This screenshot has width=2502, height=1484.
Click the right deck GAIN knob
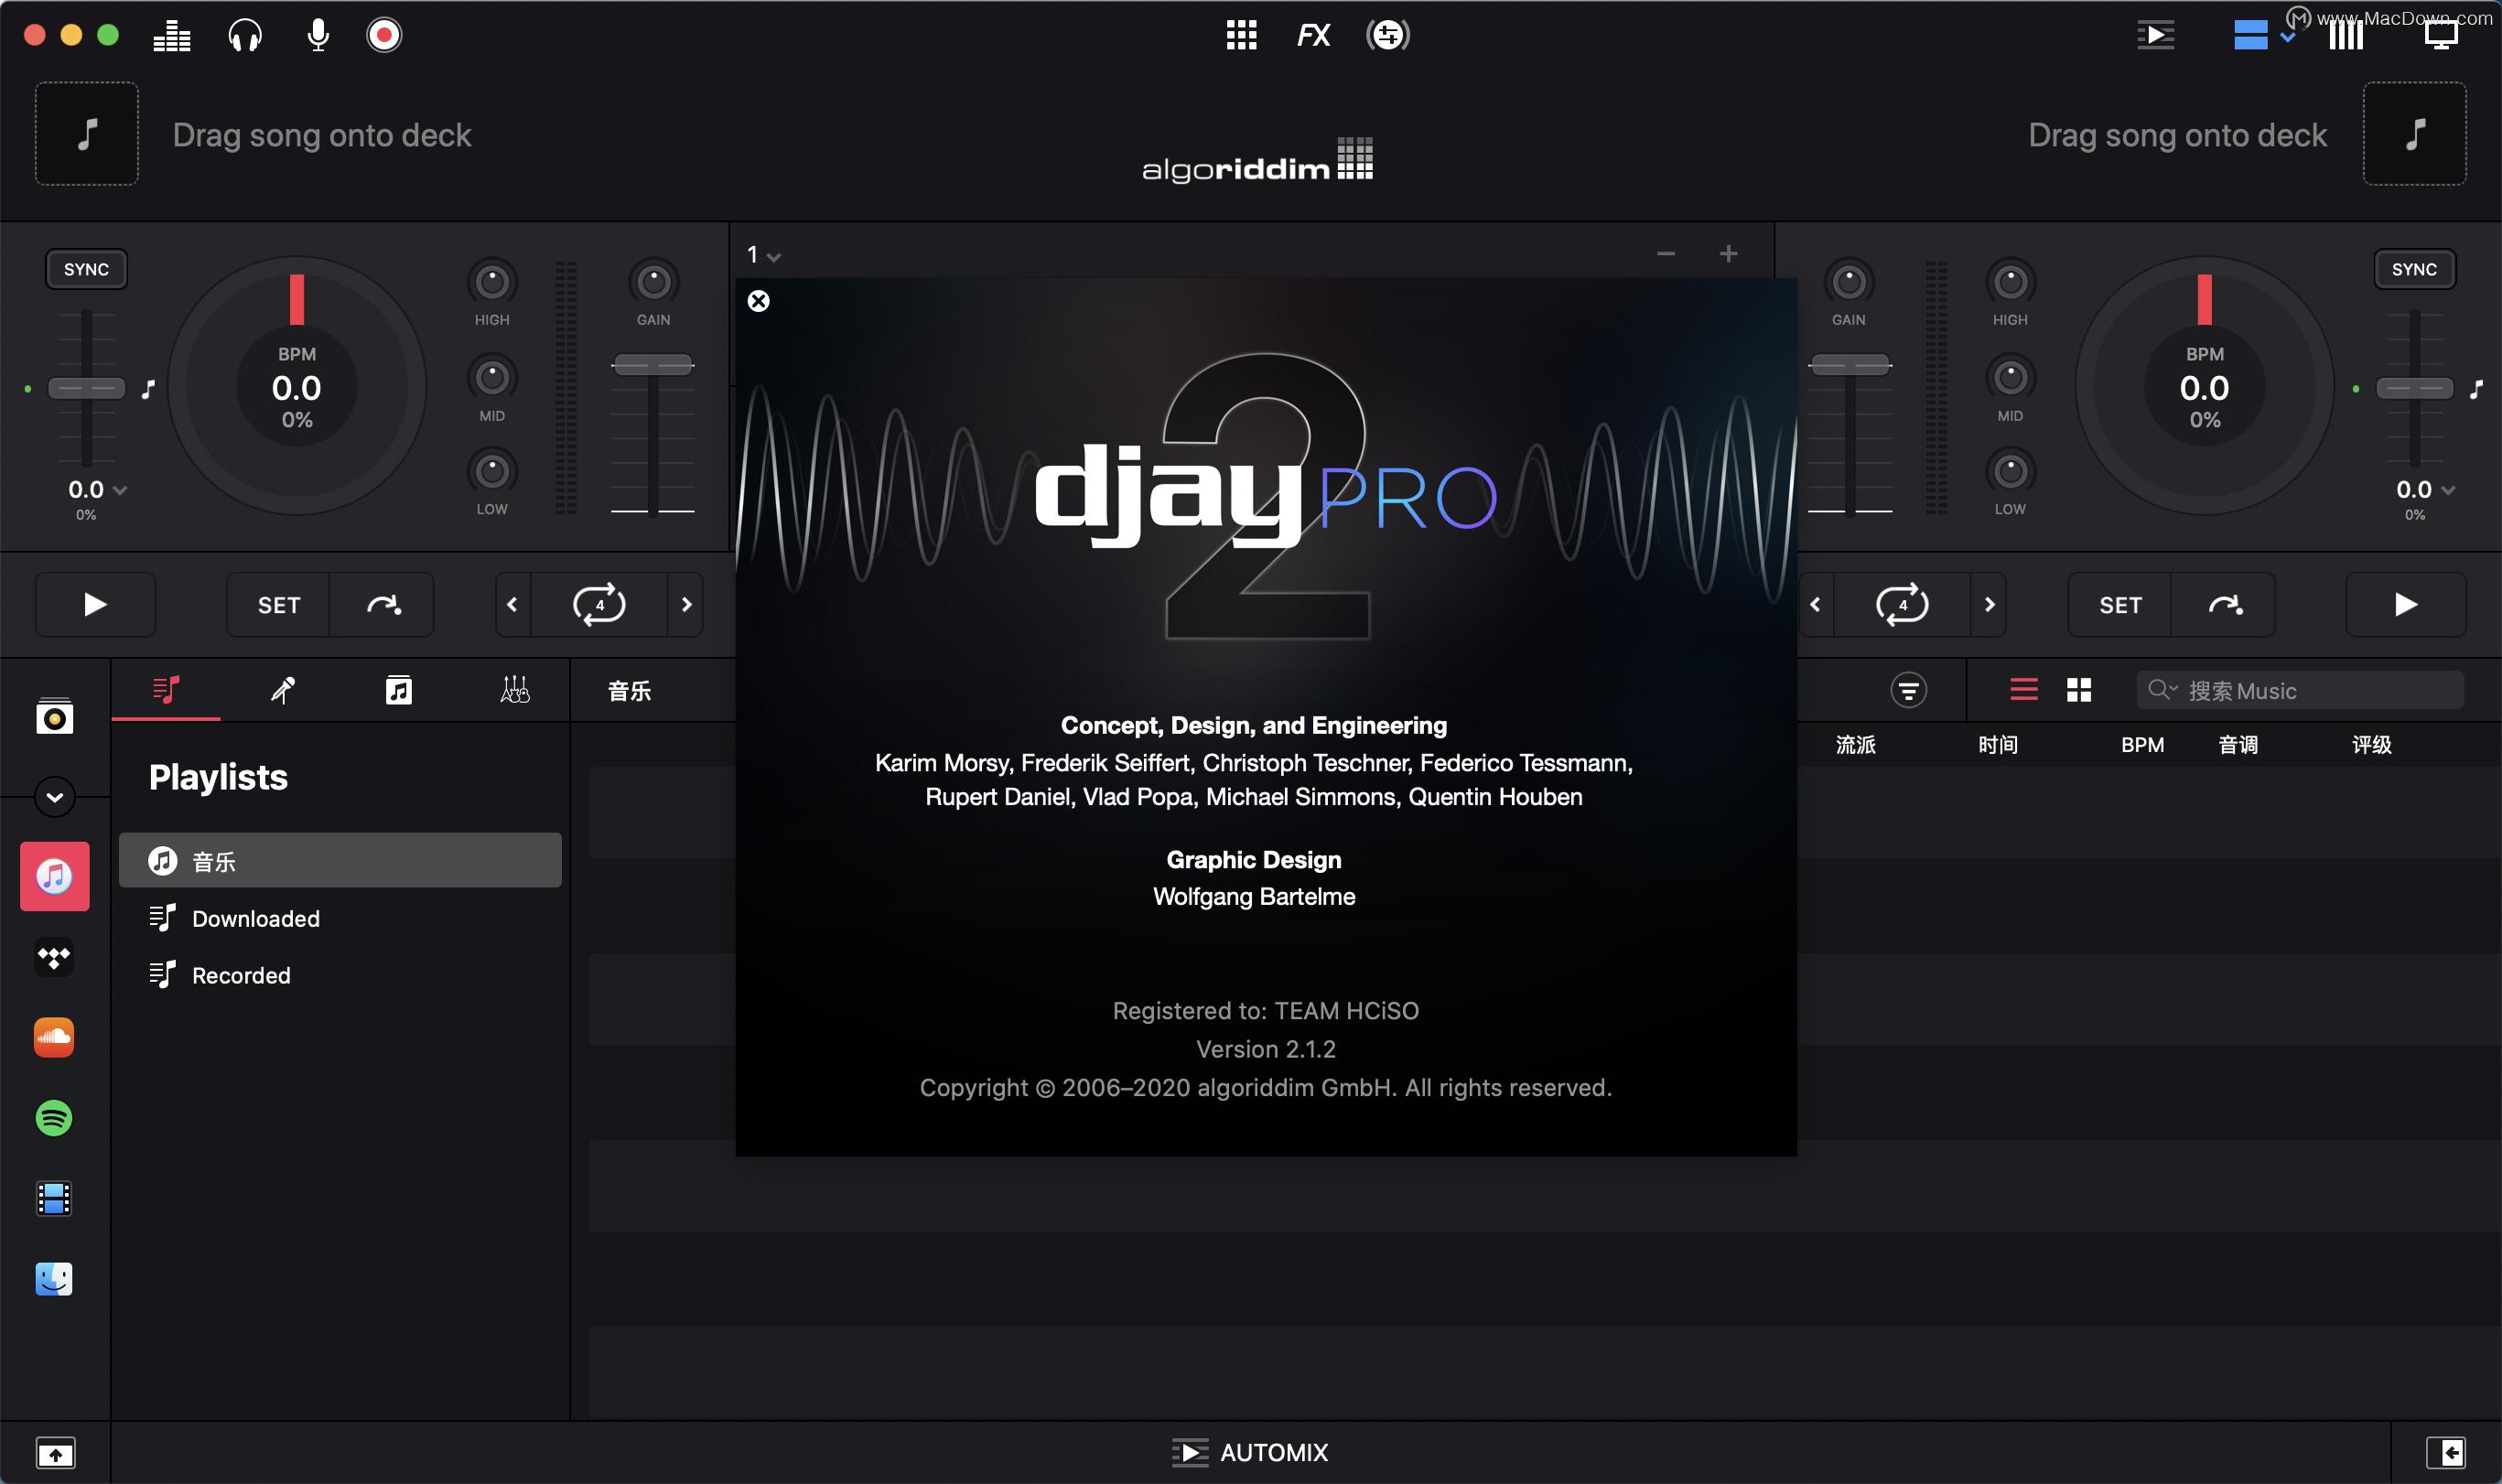[1848, 283]
